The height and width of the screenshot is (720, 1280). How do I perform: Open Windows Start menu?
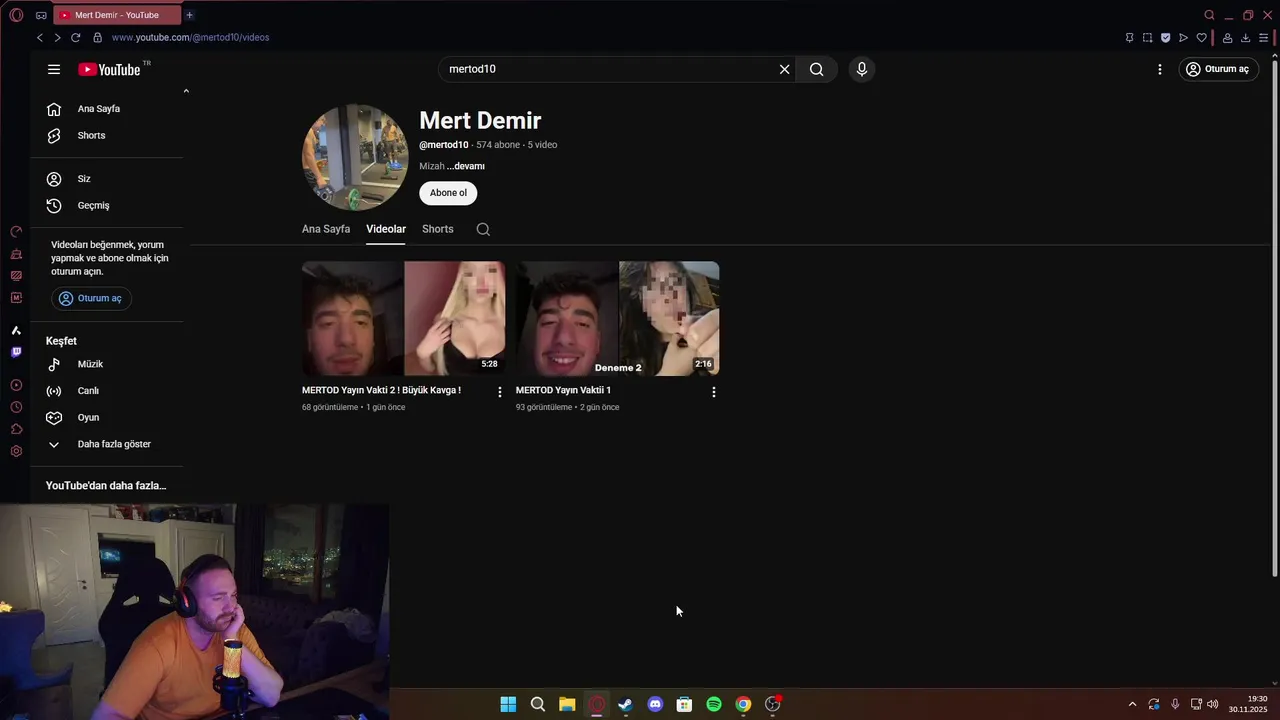point(508,704)
